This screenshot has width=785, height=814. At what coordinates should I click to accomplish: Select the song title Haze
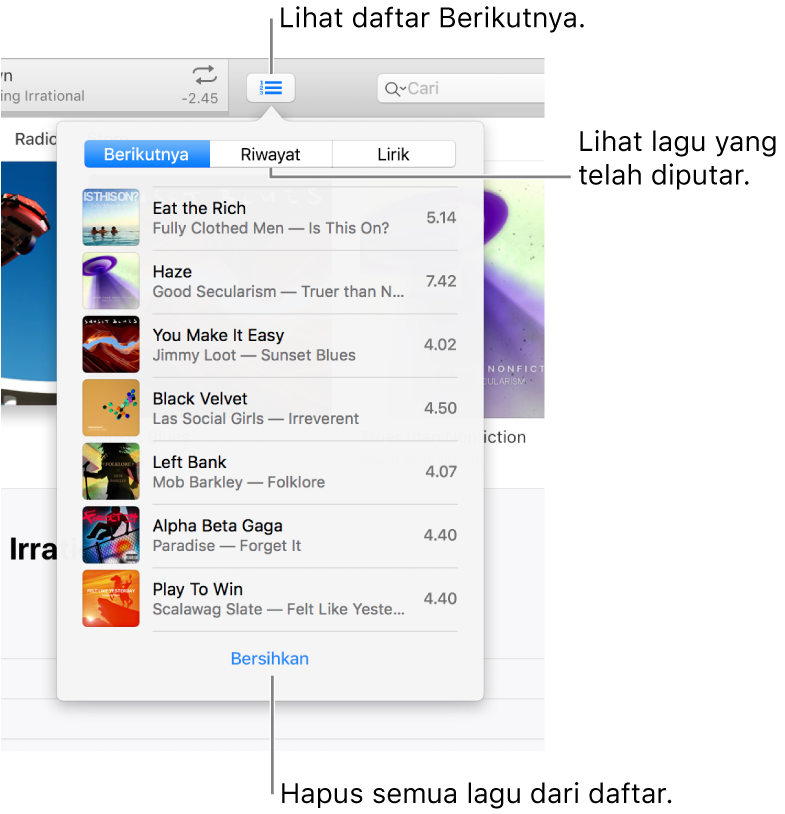[x=172, y=272]
